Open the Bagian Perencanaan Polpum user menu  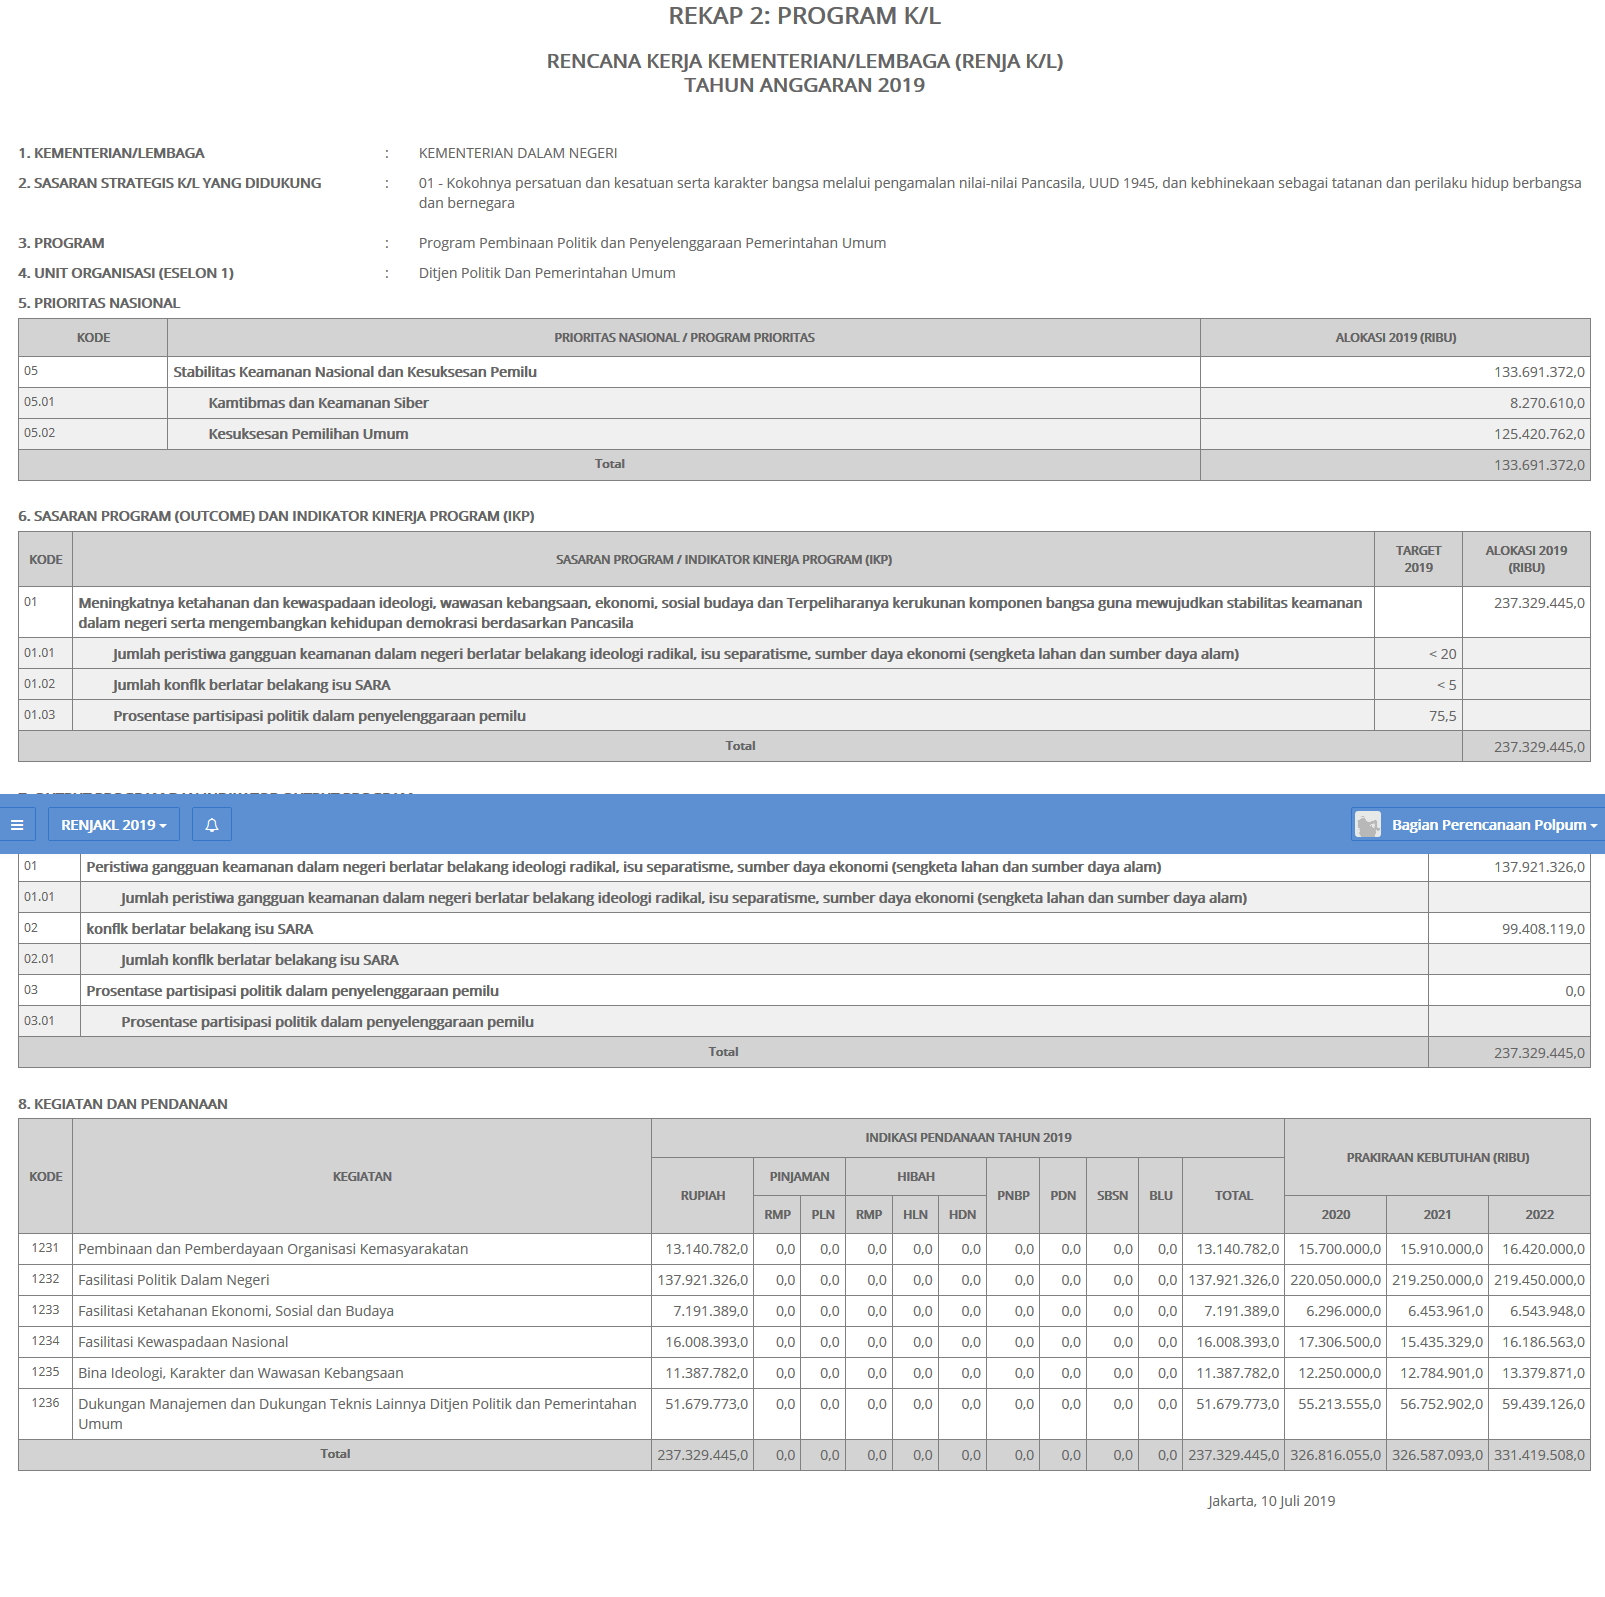tap(1490, 825)
